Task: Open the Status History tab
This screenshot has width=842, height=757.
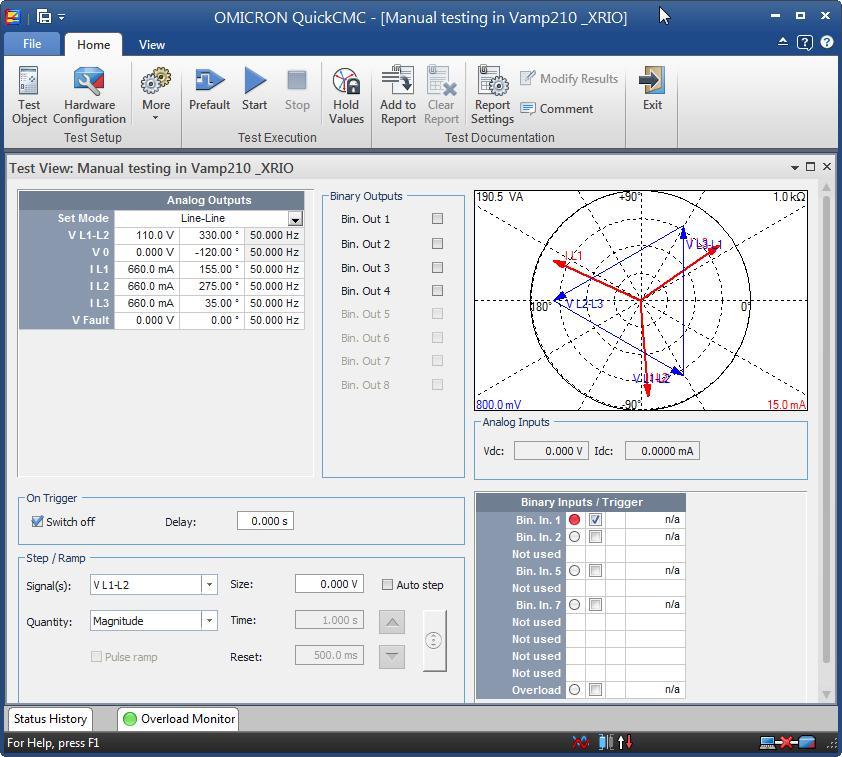Action: 50,718
